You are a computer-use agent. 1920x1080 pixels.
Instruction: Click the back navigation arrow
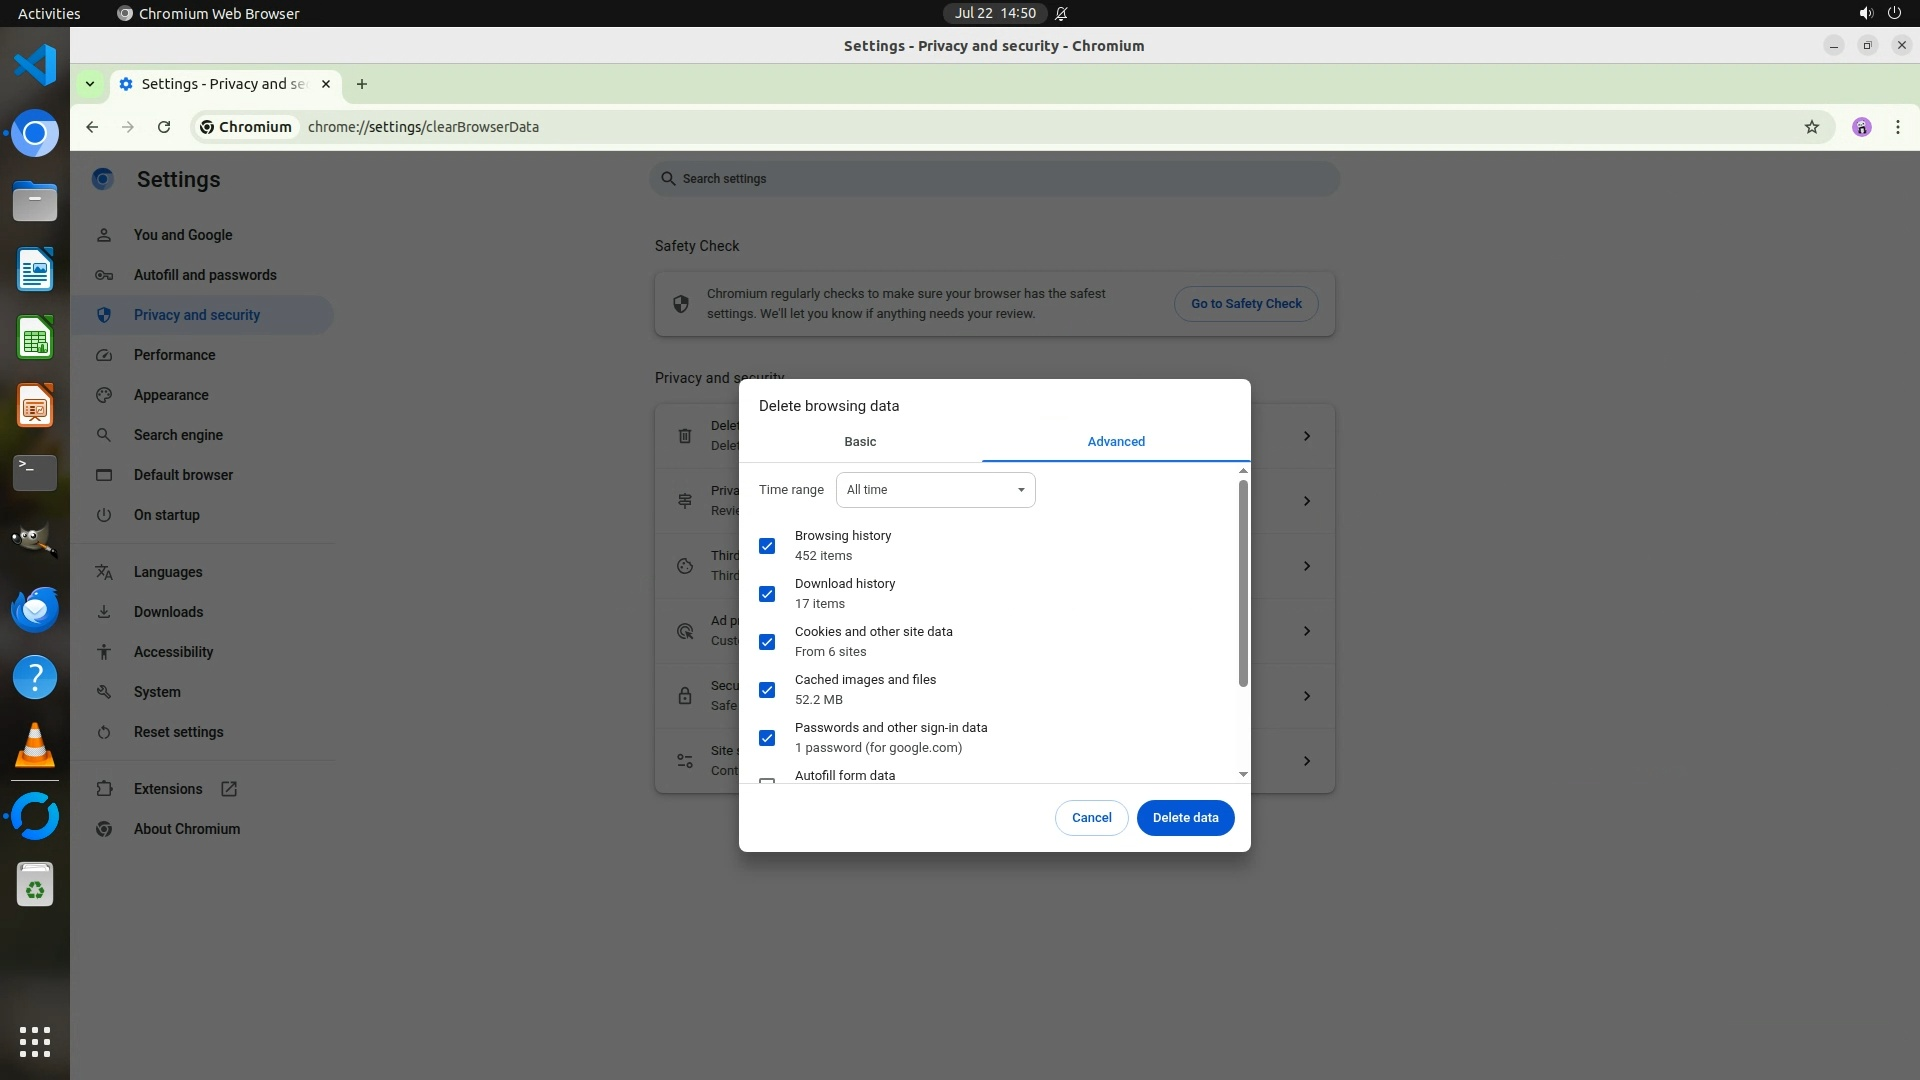[x=92, y=127]
